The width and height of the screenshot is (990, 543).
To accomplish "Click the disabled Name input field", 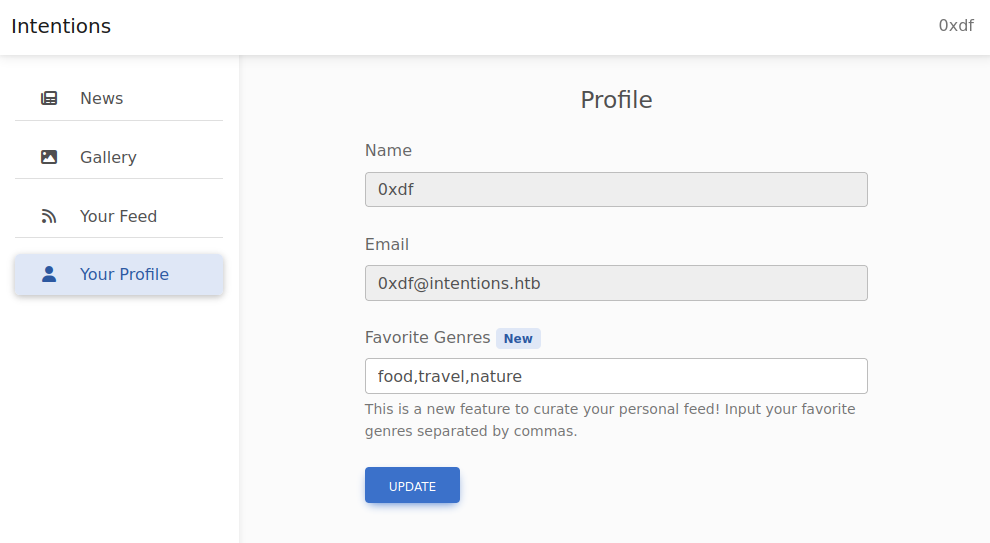I will pos(615,189).
